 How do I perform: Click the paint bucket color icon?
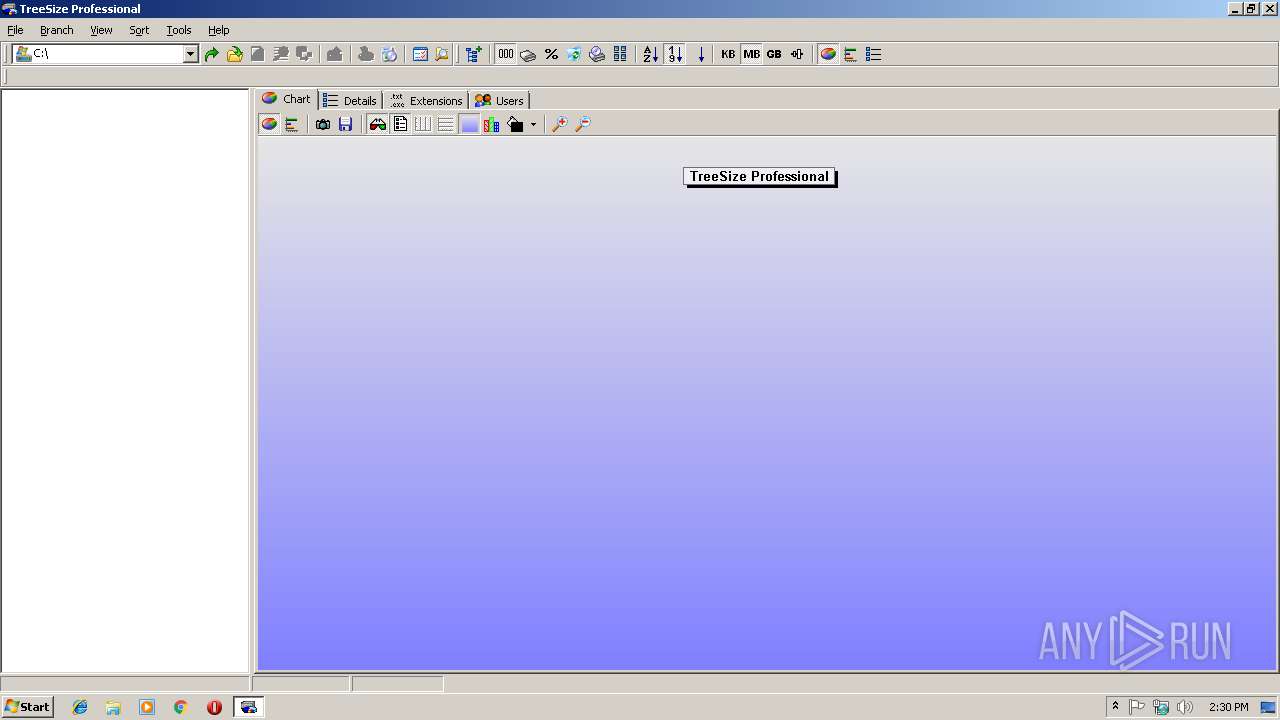tap(515, 124)
